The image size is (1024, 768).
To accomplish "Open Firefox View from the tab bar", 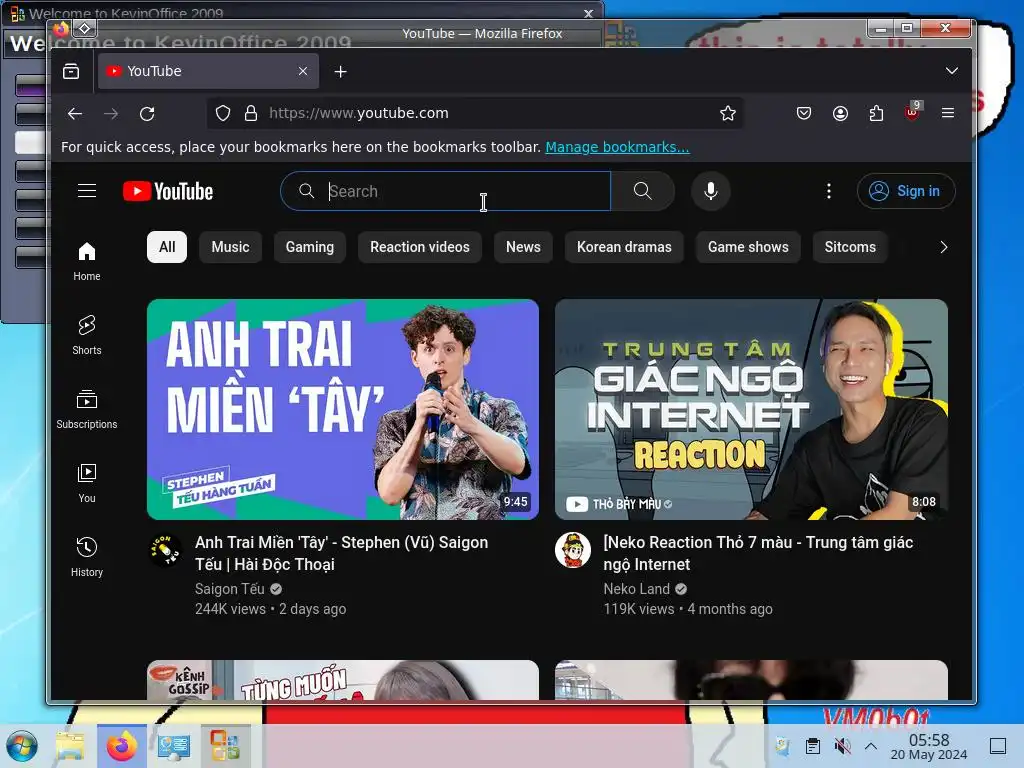I will (71, 71).
